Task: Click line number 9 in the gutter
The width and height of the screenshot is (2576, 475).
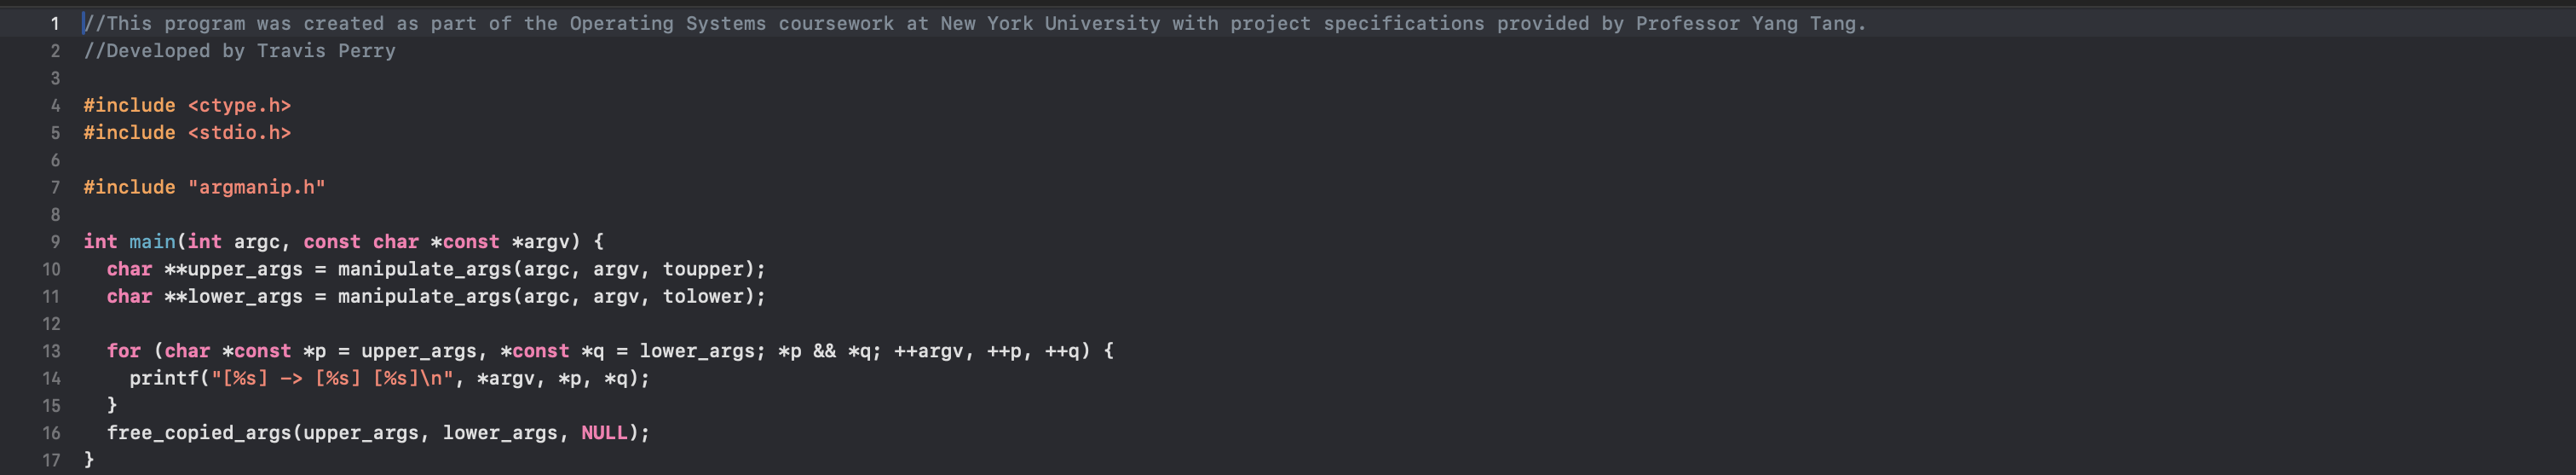Action: tap(55, 242)
